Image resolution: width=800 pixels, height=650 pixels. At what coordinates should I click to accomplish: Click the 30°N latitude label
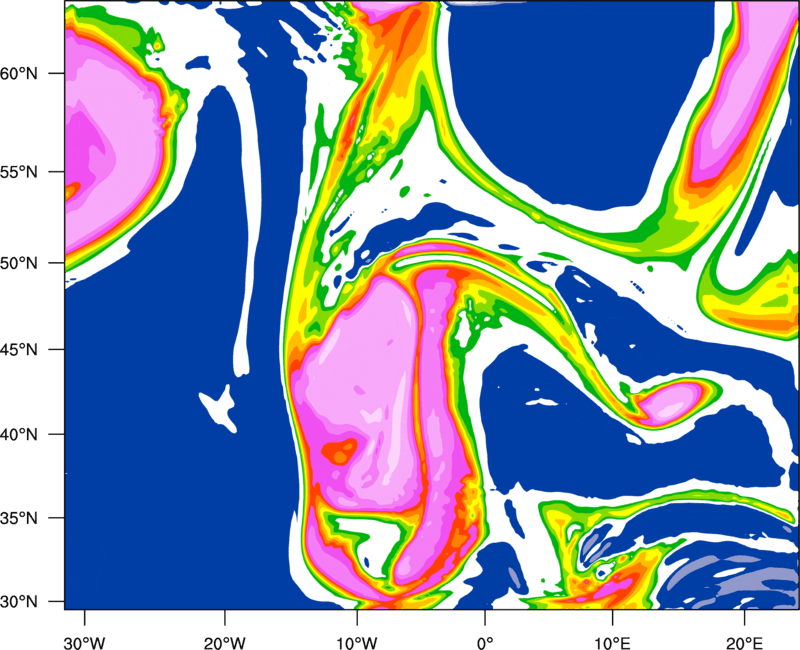click(x=19, y=602)
